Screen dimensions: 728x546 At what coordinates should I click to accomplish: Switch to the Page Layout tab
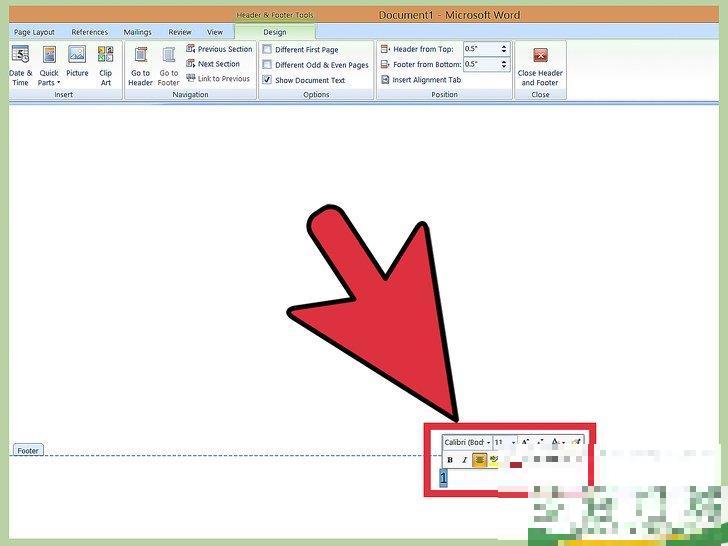[x=34, y=32]
